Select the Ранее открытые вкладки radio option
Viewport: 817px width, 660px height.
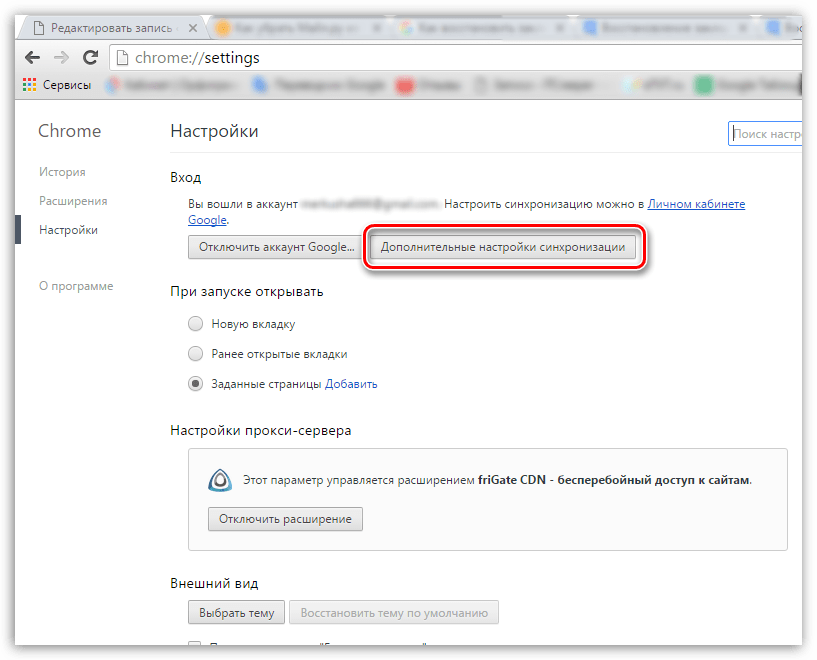coord(195,354)
